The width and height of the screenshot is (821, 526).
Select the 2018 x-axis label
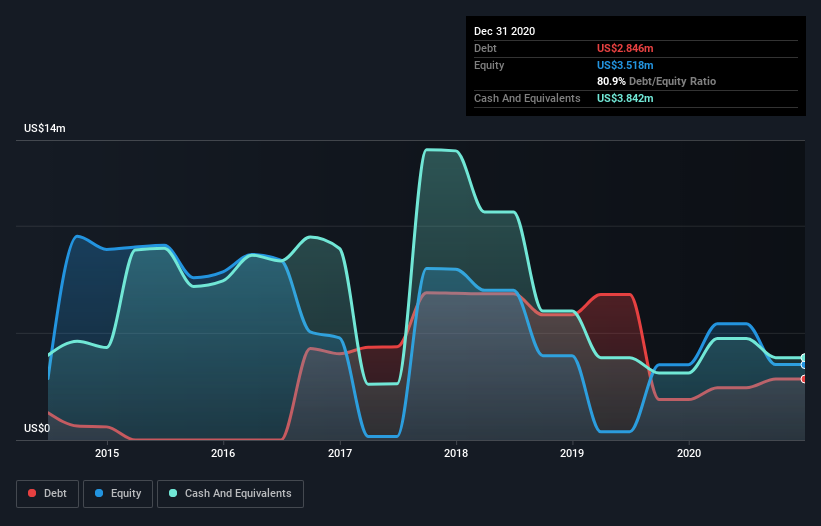click(456, 453)
